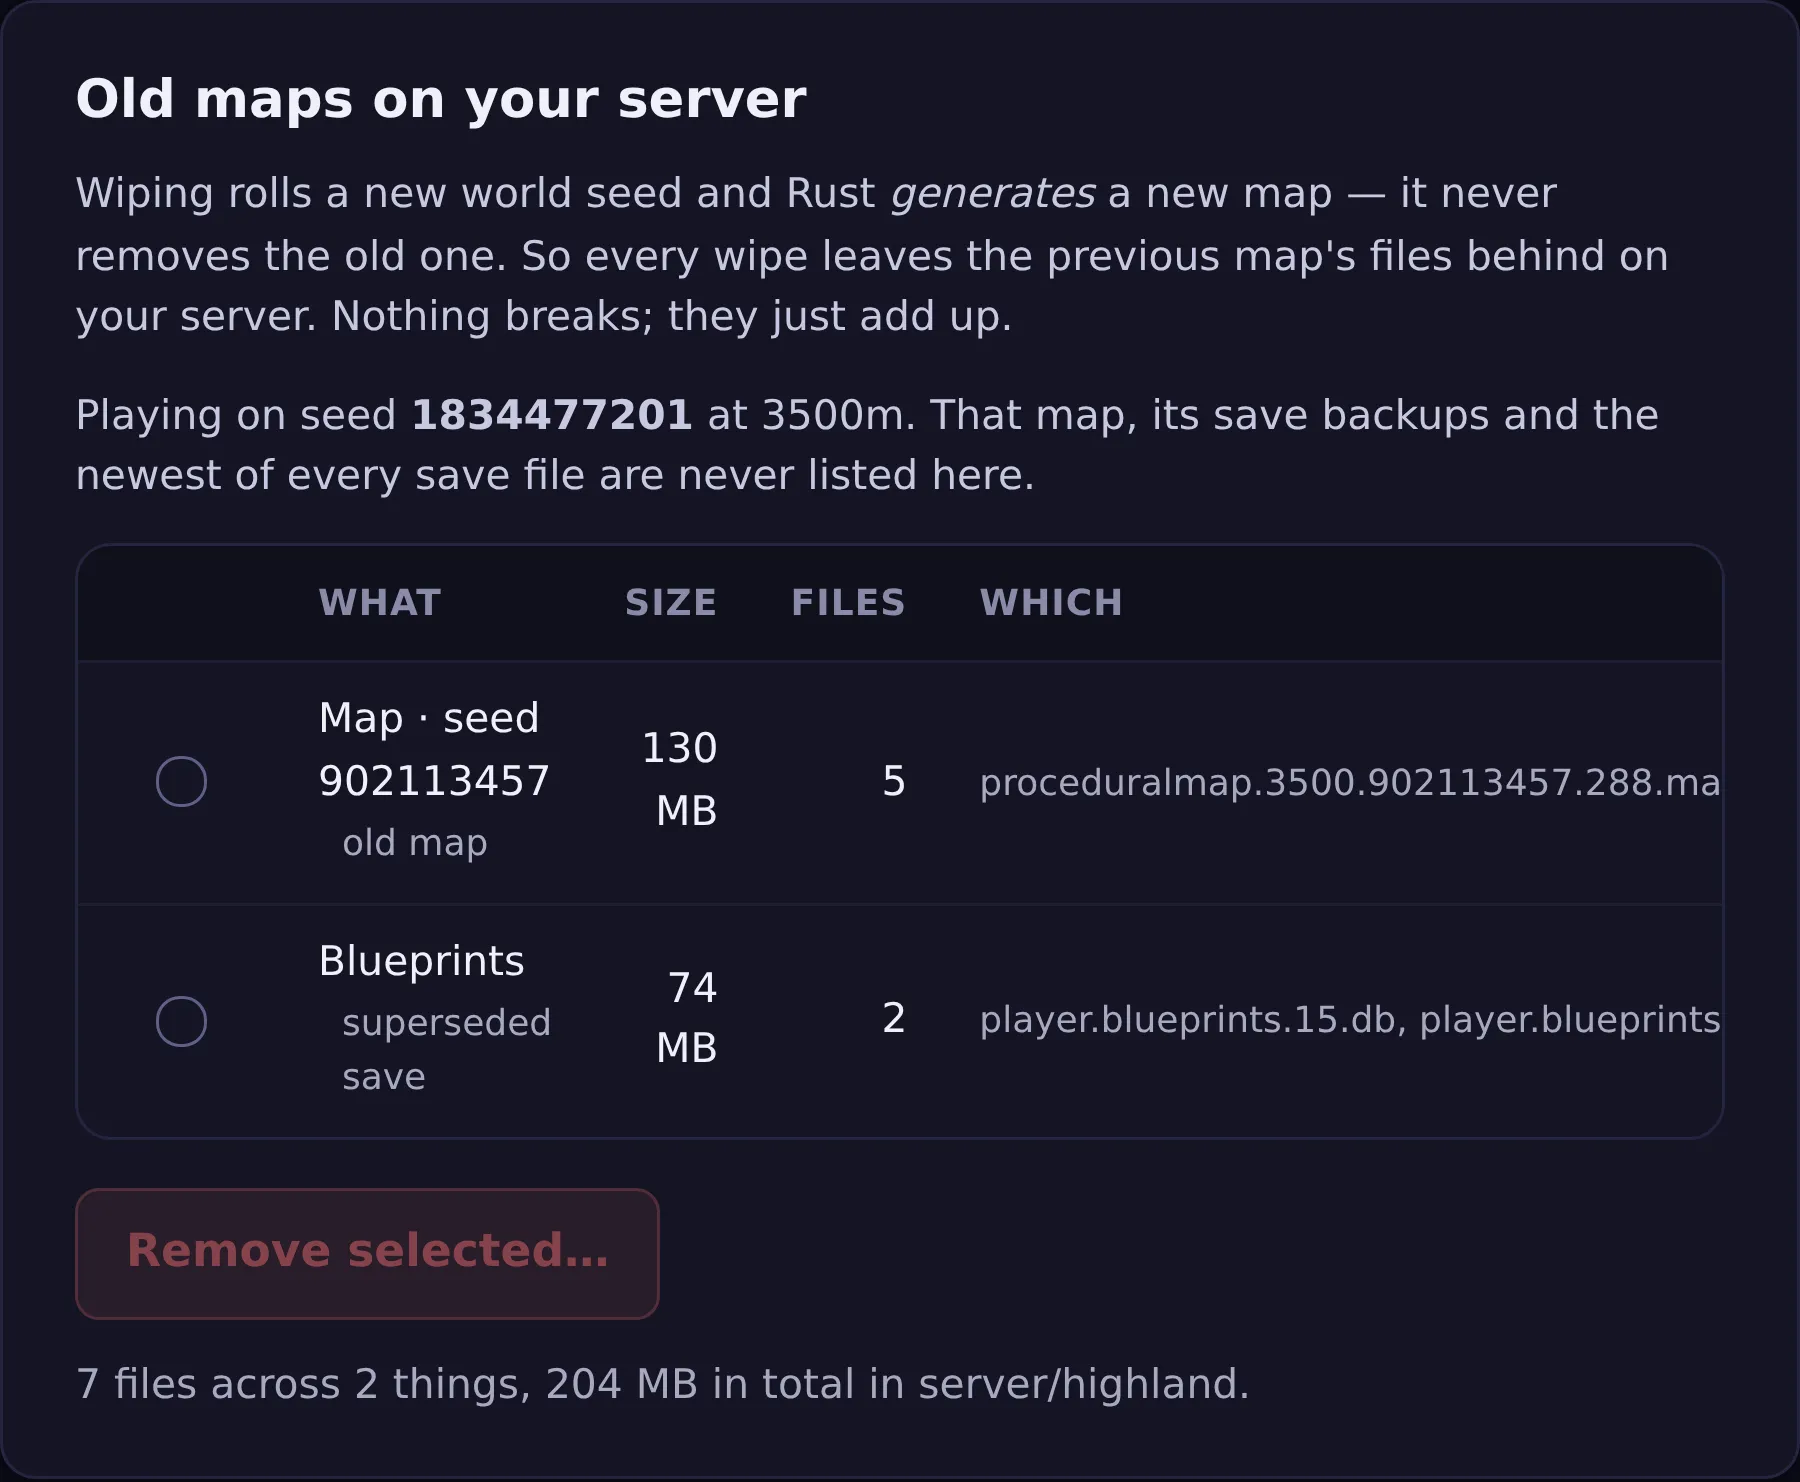This screenshot has width=1800, height=1482.
Task: Select the Blueprints superseded save checkbox
Action: click(x=181, y=1021)
